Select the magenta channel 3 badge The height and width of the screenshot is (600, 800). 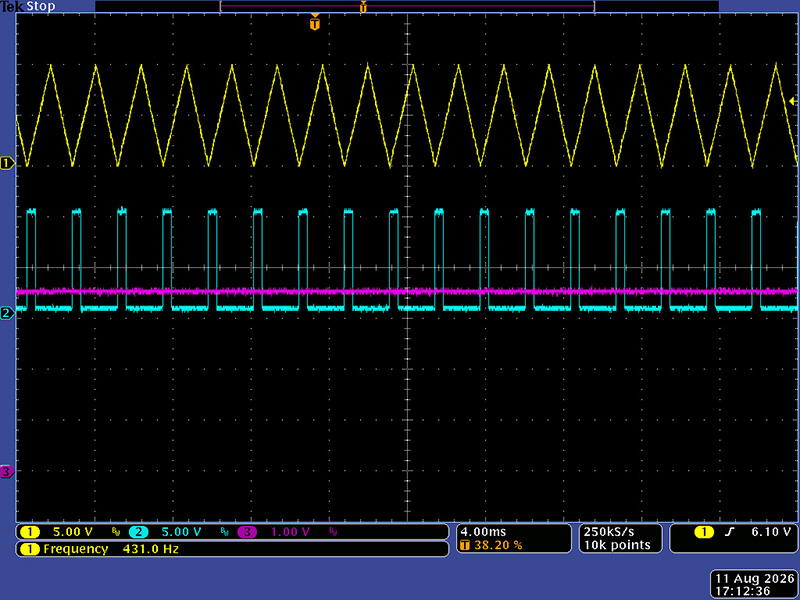point(247,532)
